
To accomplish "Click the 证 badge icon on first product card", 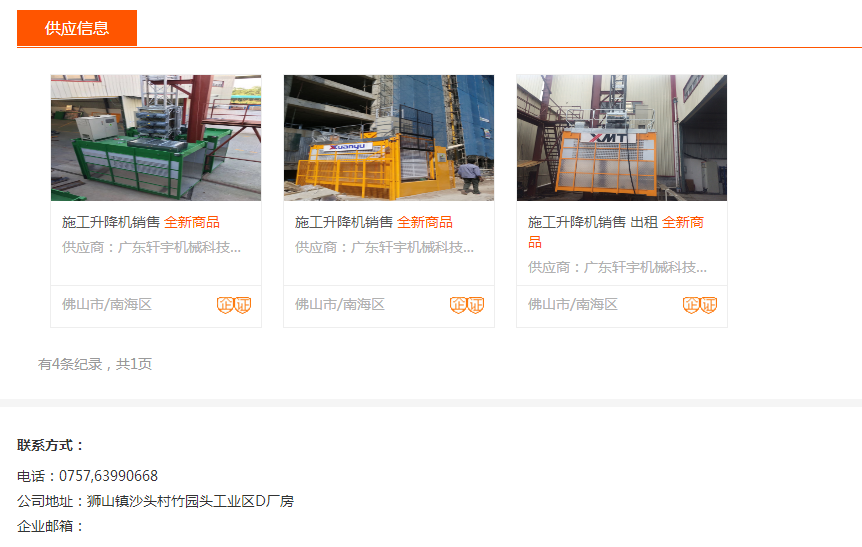I will click(x=243, y=305).
